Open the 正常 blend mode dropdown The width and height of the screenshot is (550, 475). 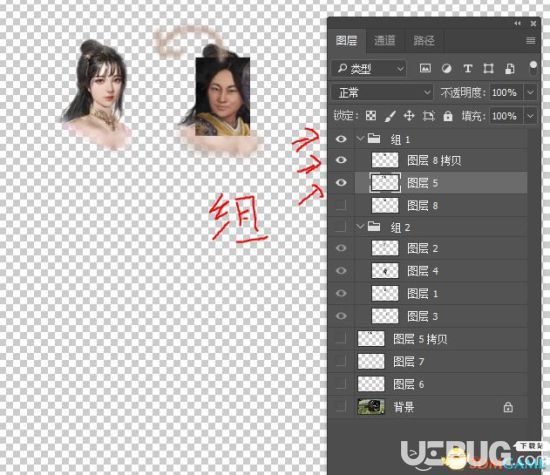pyautogui.click(x=383, y=93)
